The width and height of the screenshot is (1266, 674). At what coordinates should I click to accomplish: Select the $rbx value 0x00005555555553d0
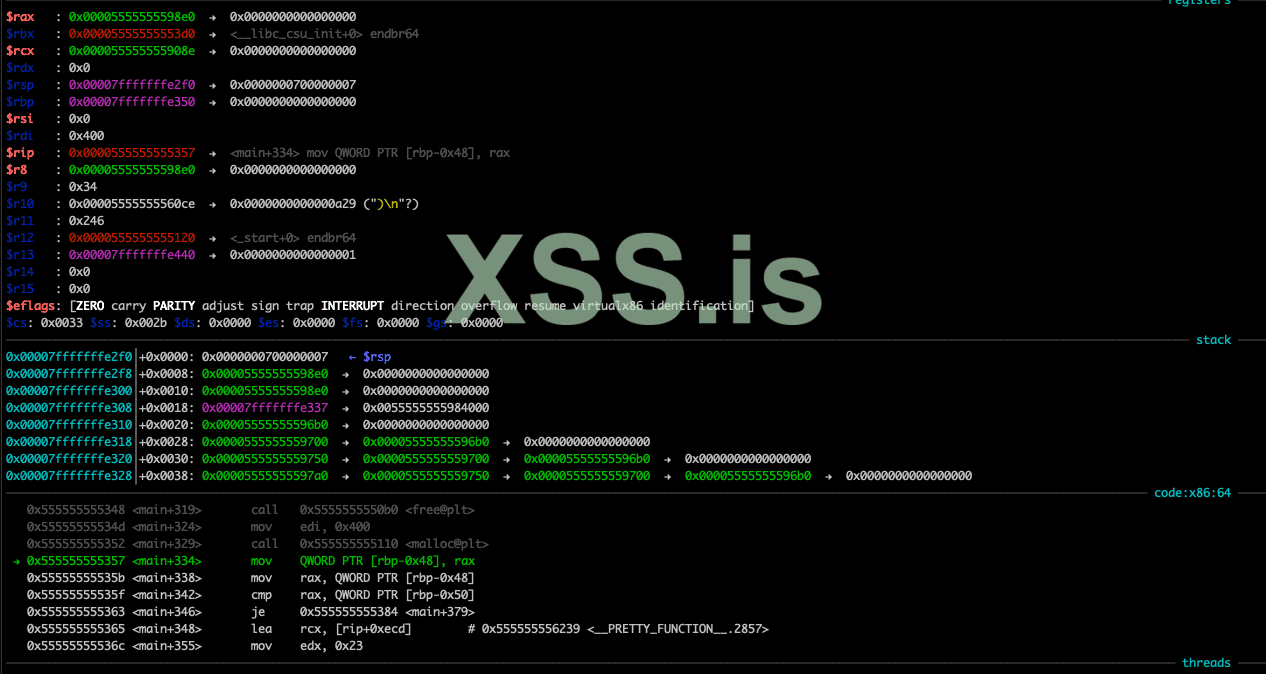click(132, 34)
